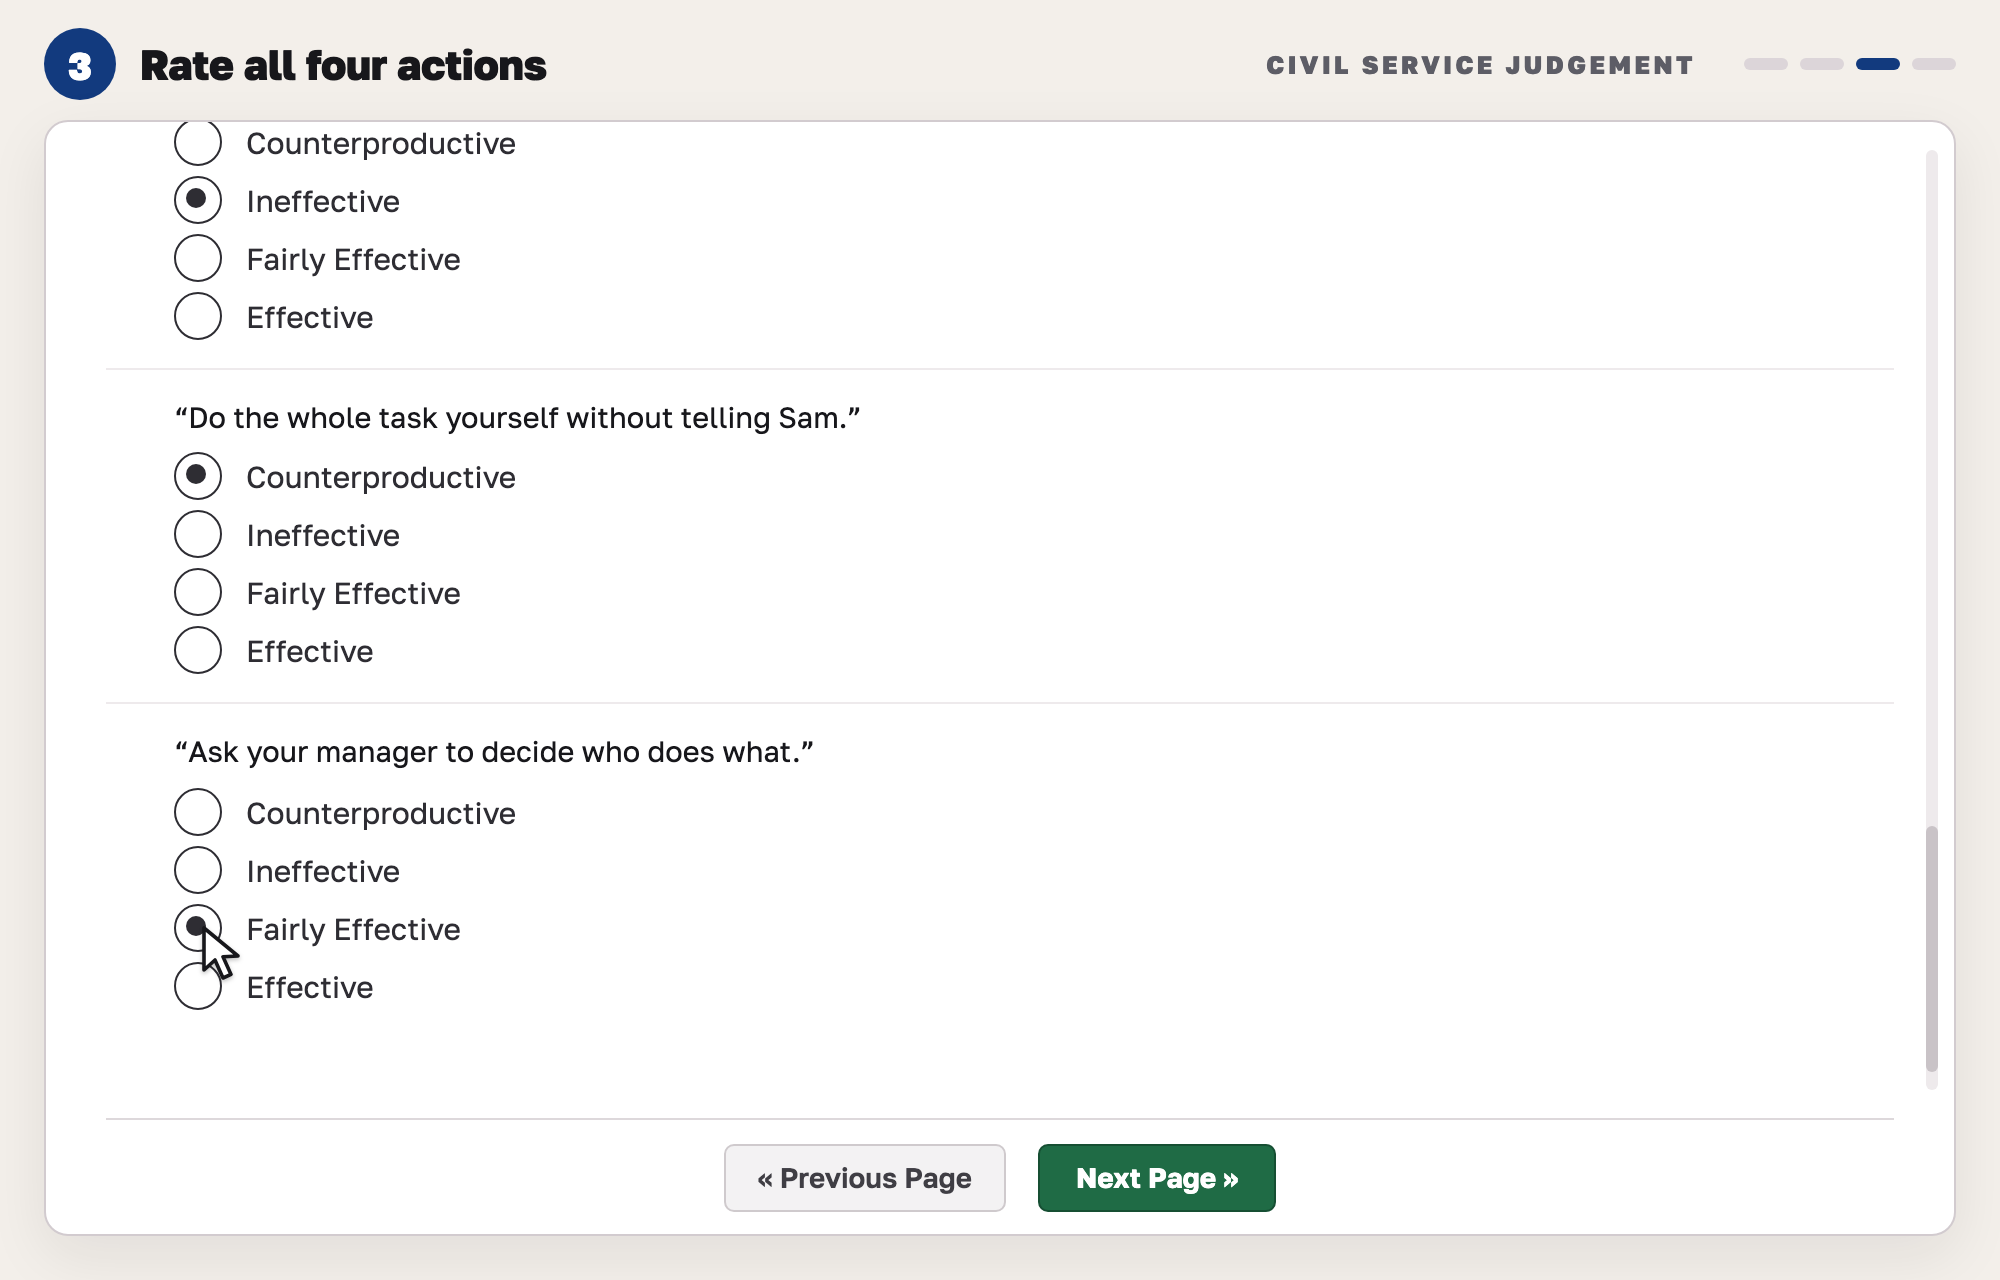Click the second progress step indicator
This screenshot has height=1280, width=2000.
click(x=1822, y=64)
